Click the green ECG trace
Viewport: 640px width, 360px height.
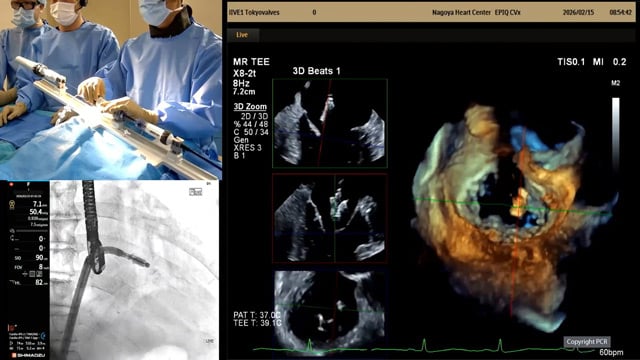[424, 347]
